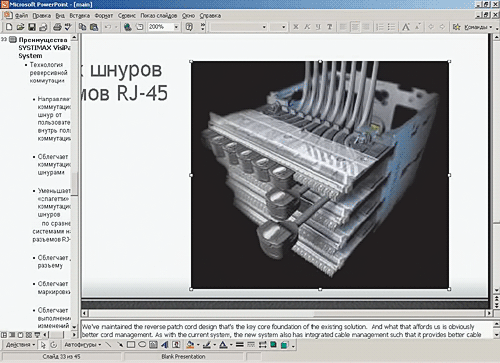Screen dimensions: 500x363
Task: Run the spelling check icon
Action: (68, 27)
